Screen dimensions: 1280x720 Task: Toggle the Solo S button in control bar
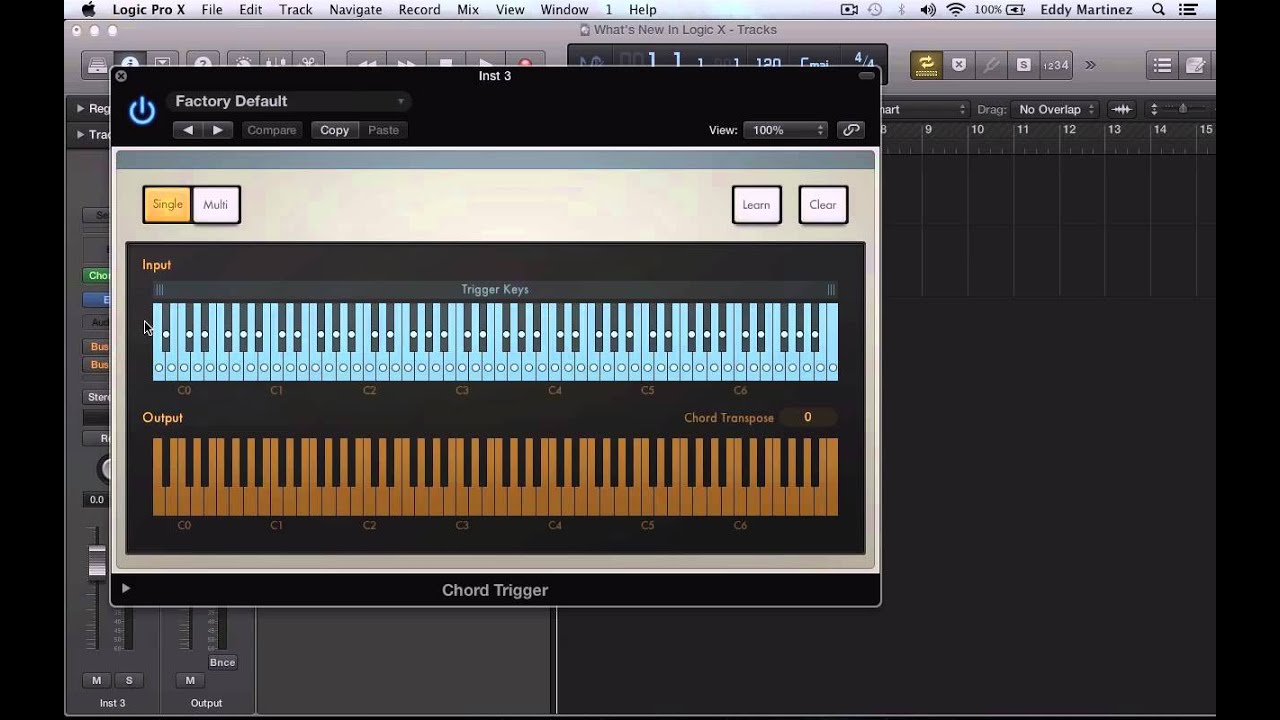1023,65
